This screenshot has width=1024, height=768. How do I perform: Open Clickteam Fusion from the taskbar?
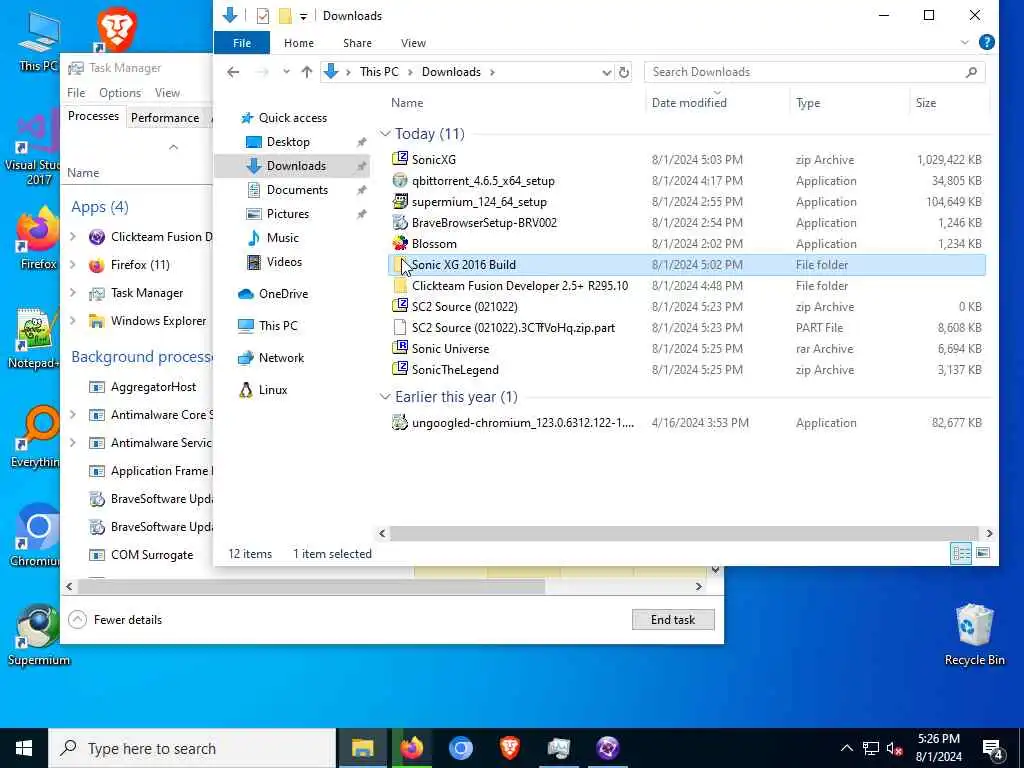(607, 748)
